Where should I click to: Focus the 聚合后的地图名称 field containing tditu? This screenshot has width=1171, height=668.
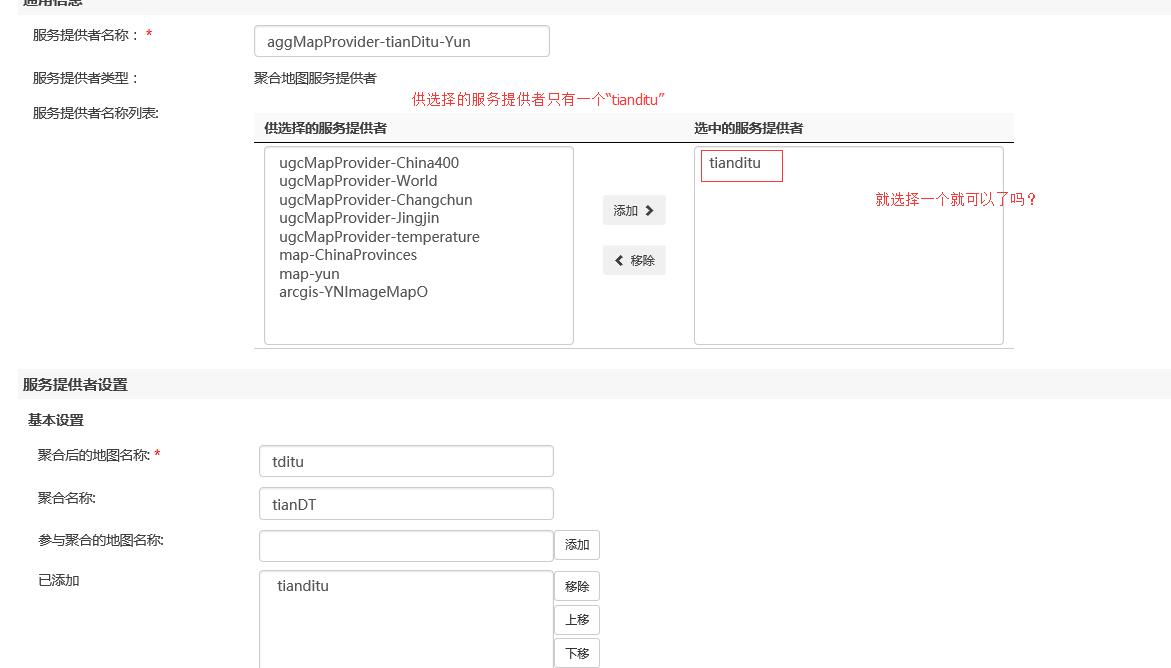pos(406,461)
